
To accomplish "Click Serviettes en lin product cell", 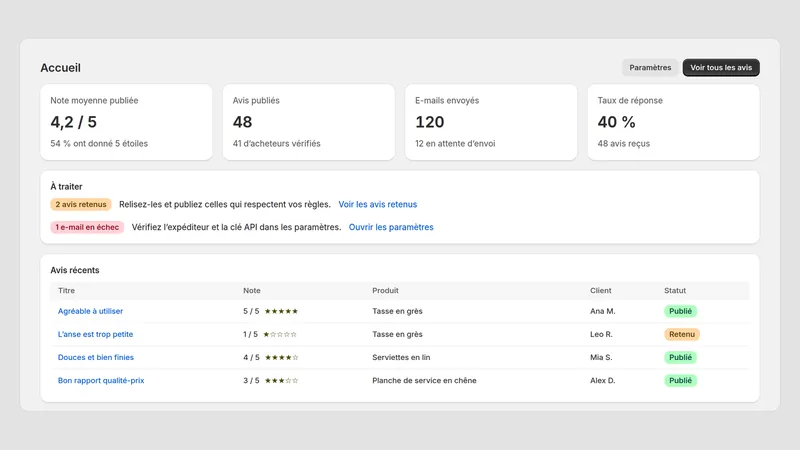I will click(401, 357).
